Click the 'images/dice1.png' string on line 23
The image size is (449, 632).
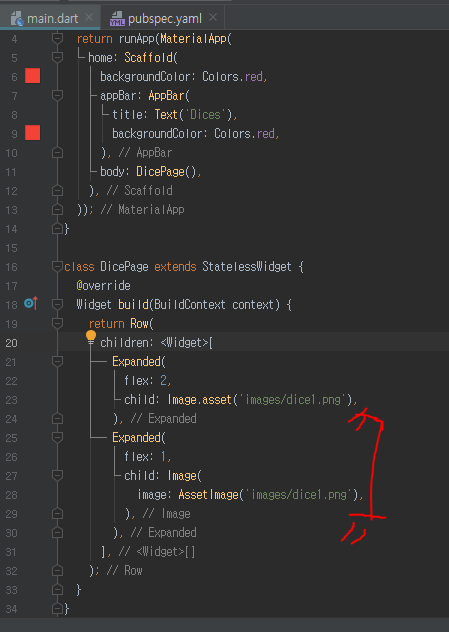point(293,399)
